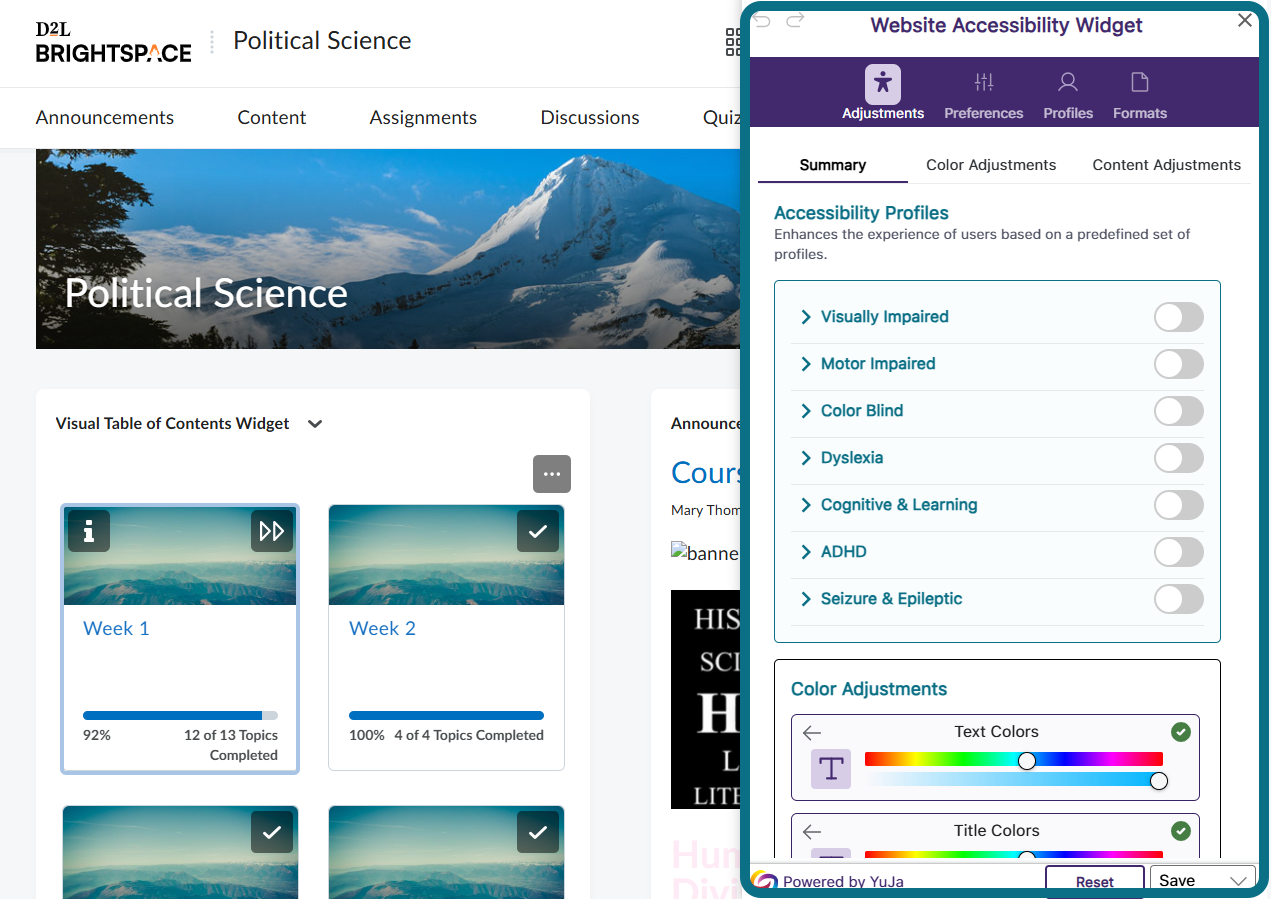Enable the Seizure & Epileptic toggle
Screen dimensions: 1271x899
tap(1179, 599)
